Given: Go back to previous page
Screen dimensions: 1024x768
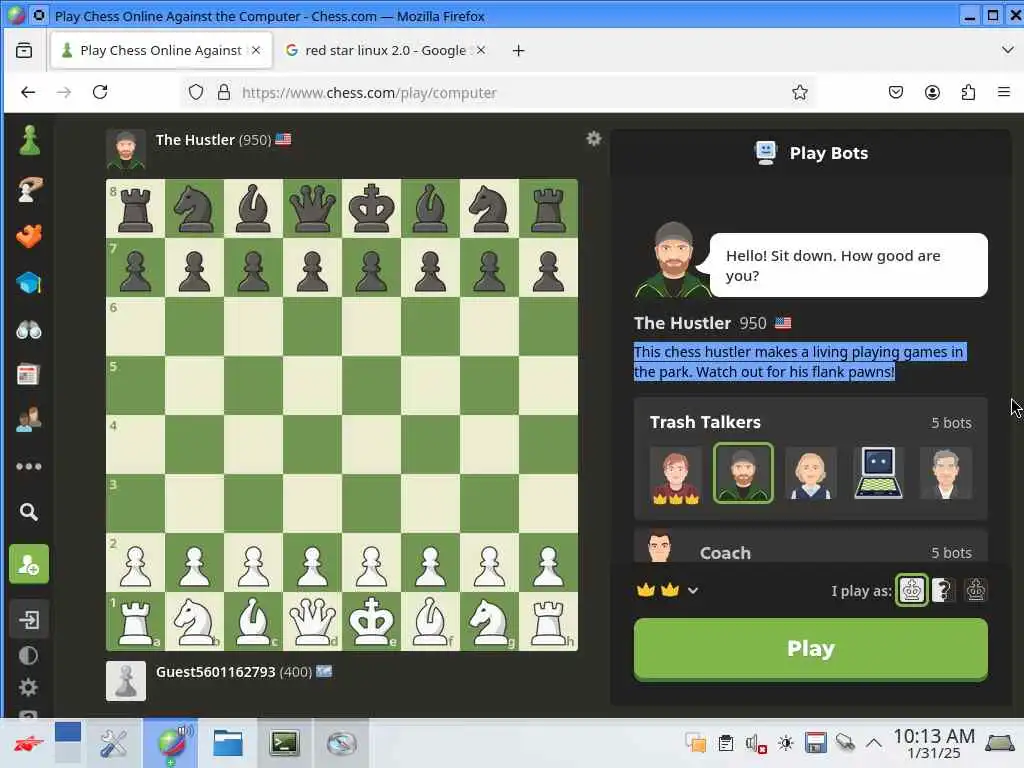Looking at the screenshot, I should click(x=28, y=93).
